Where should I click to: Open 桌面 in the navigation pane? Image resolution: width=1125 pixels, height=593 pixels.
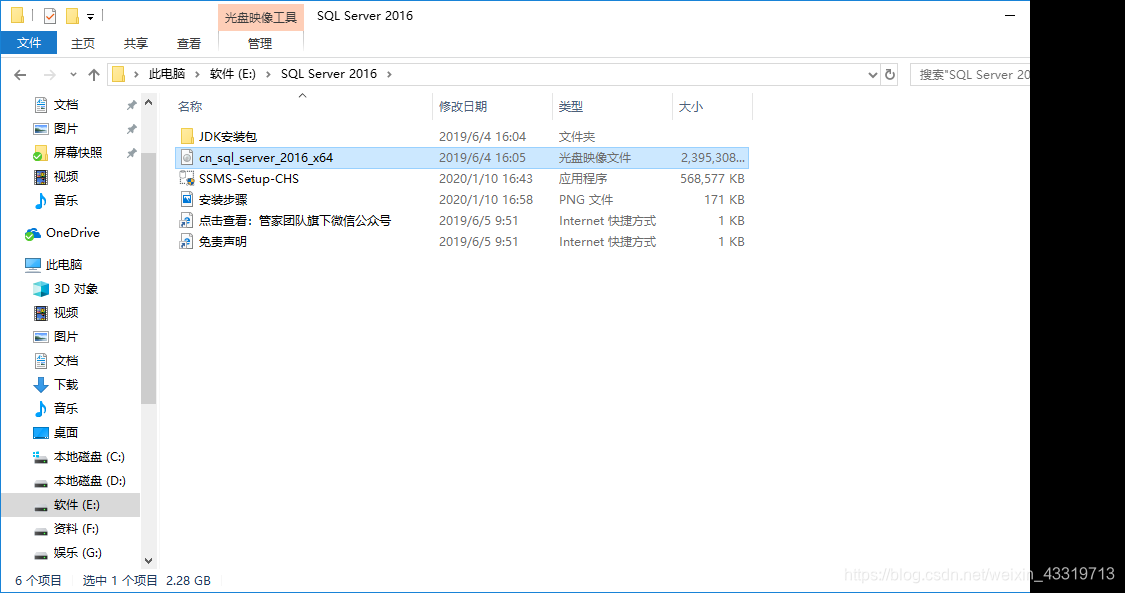(x=65, y=432)
